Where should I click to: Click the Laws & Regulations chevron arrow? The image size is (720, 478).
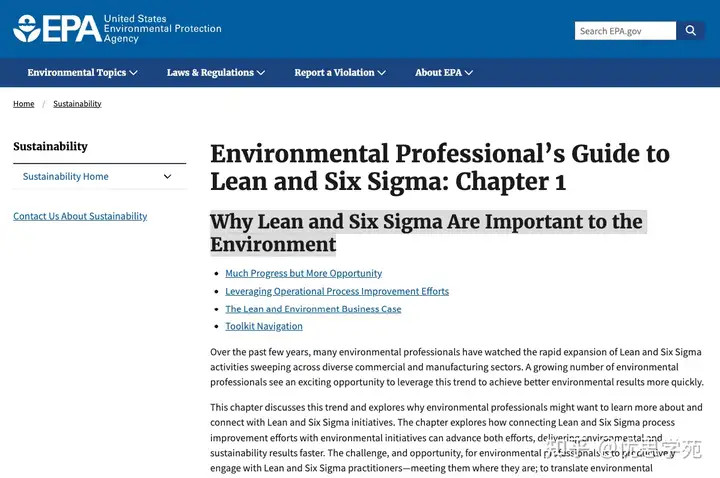[x=261, y=73]
